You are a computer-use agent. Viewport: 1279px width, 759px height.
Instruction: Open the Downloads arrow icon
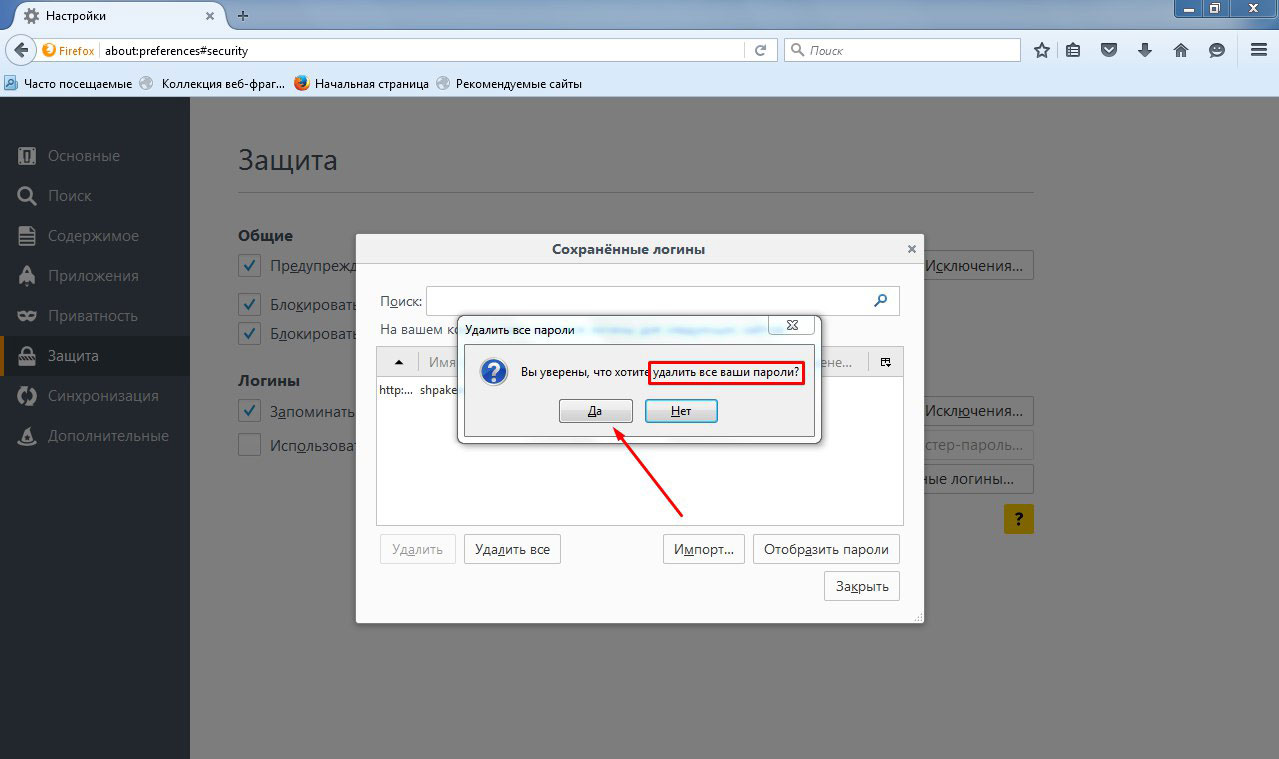click(x=1145, y=50)
